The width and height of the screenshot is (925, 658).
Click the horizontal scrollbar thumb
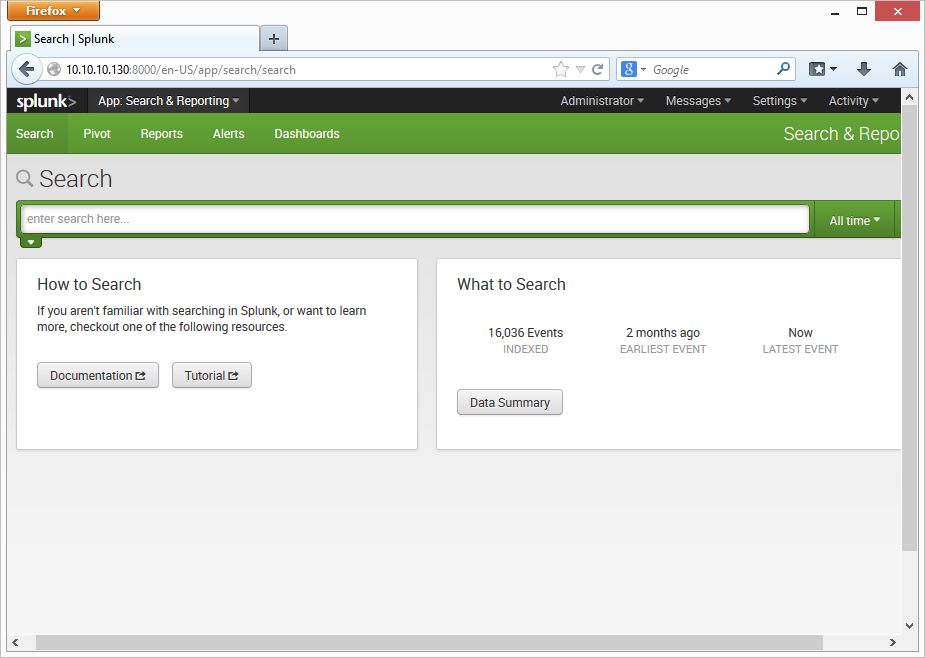429,642
